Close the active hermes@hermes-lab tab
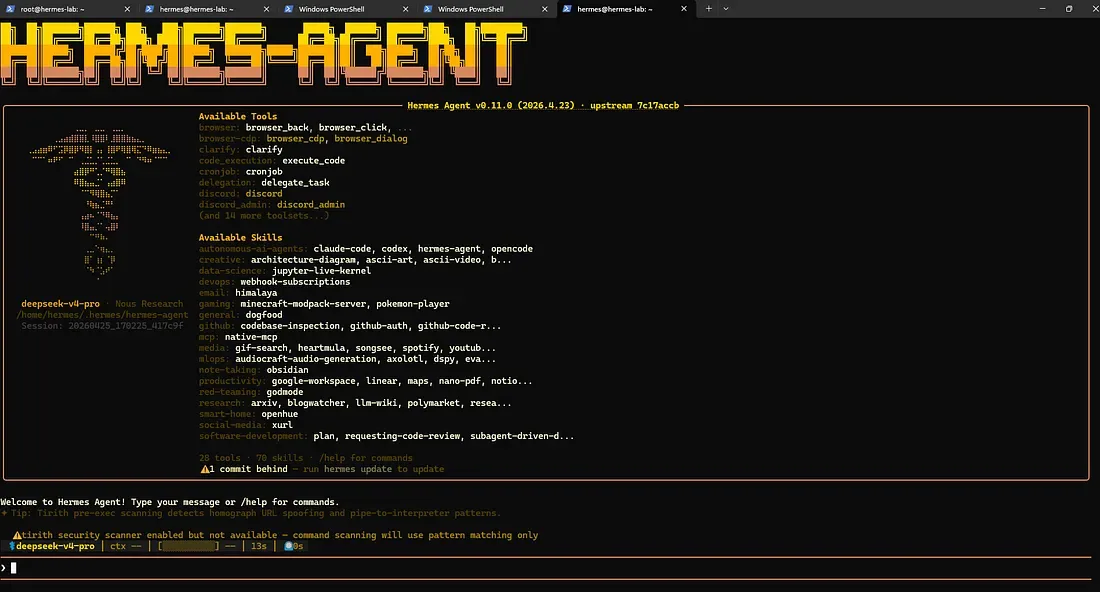 tap(684, 9)
